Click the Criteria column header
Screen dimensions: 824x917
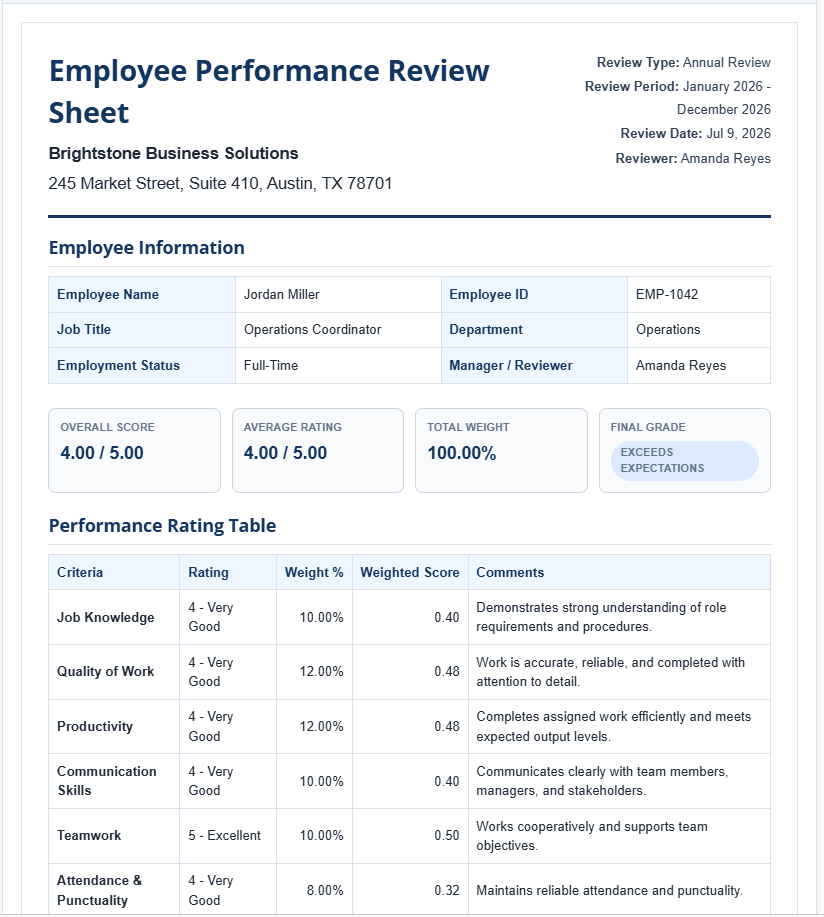click(114, 573)
